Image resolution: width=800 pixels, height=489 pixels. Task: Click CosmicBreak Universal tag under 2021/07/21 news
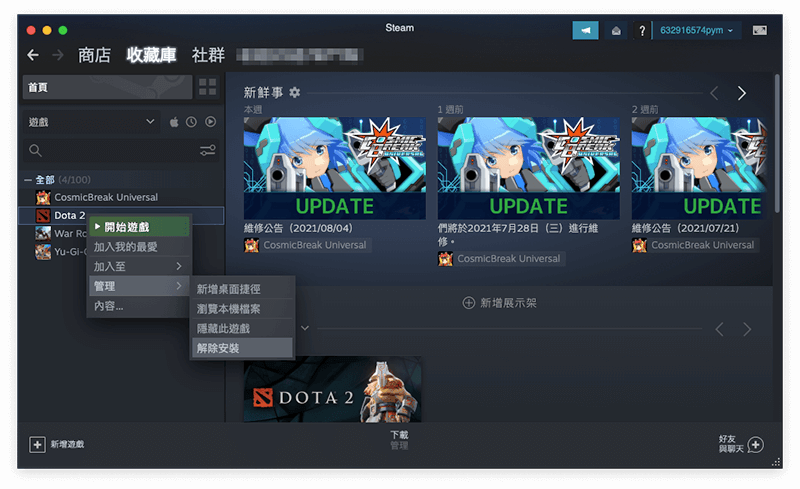click(703, 246)
